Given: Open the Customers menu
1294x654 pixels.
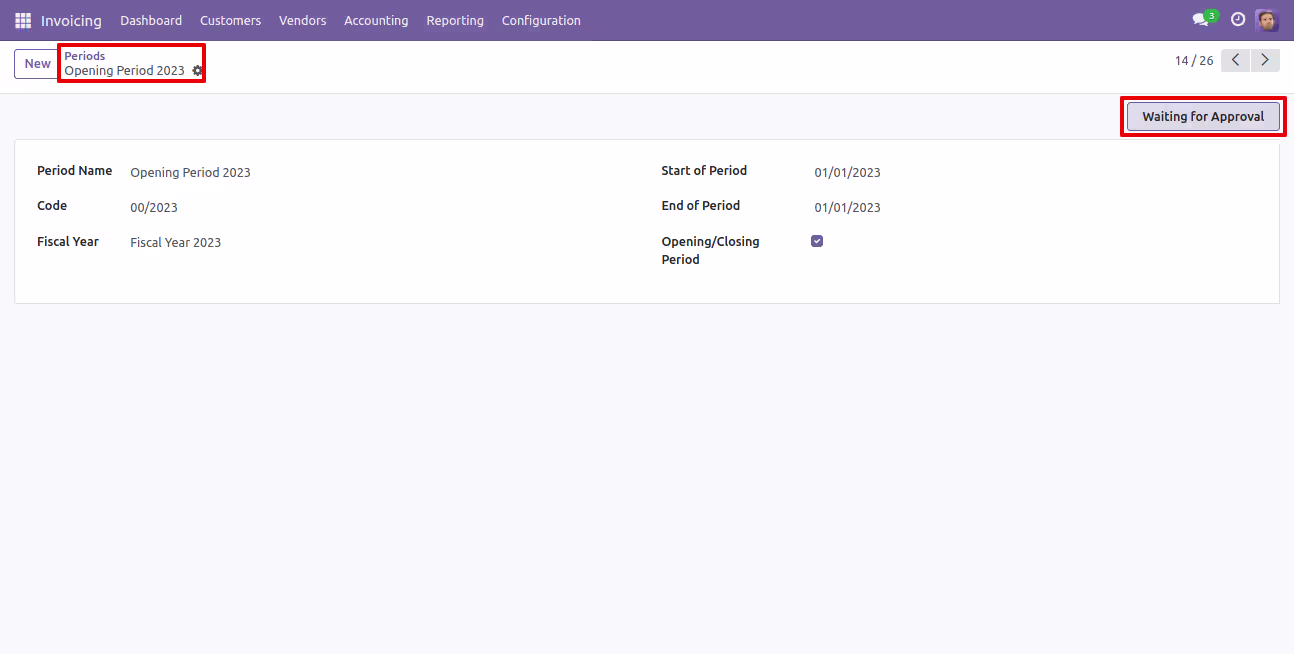Looking at the screenshot, I should coord(230,20).
